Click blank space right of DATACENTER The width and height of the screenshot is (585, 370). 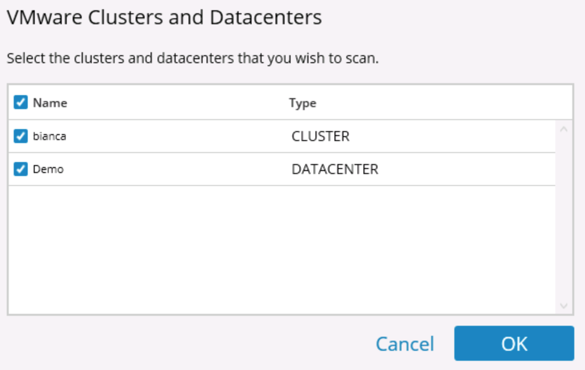[x=466, y=169]
